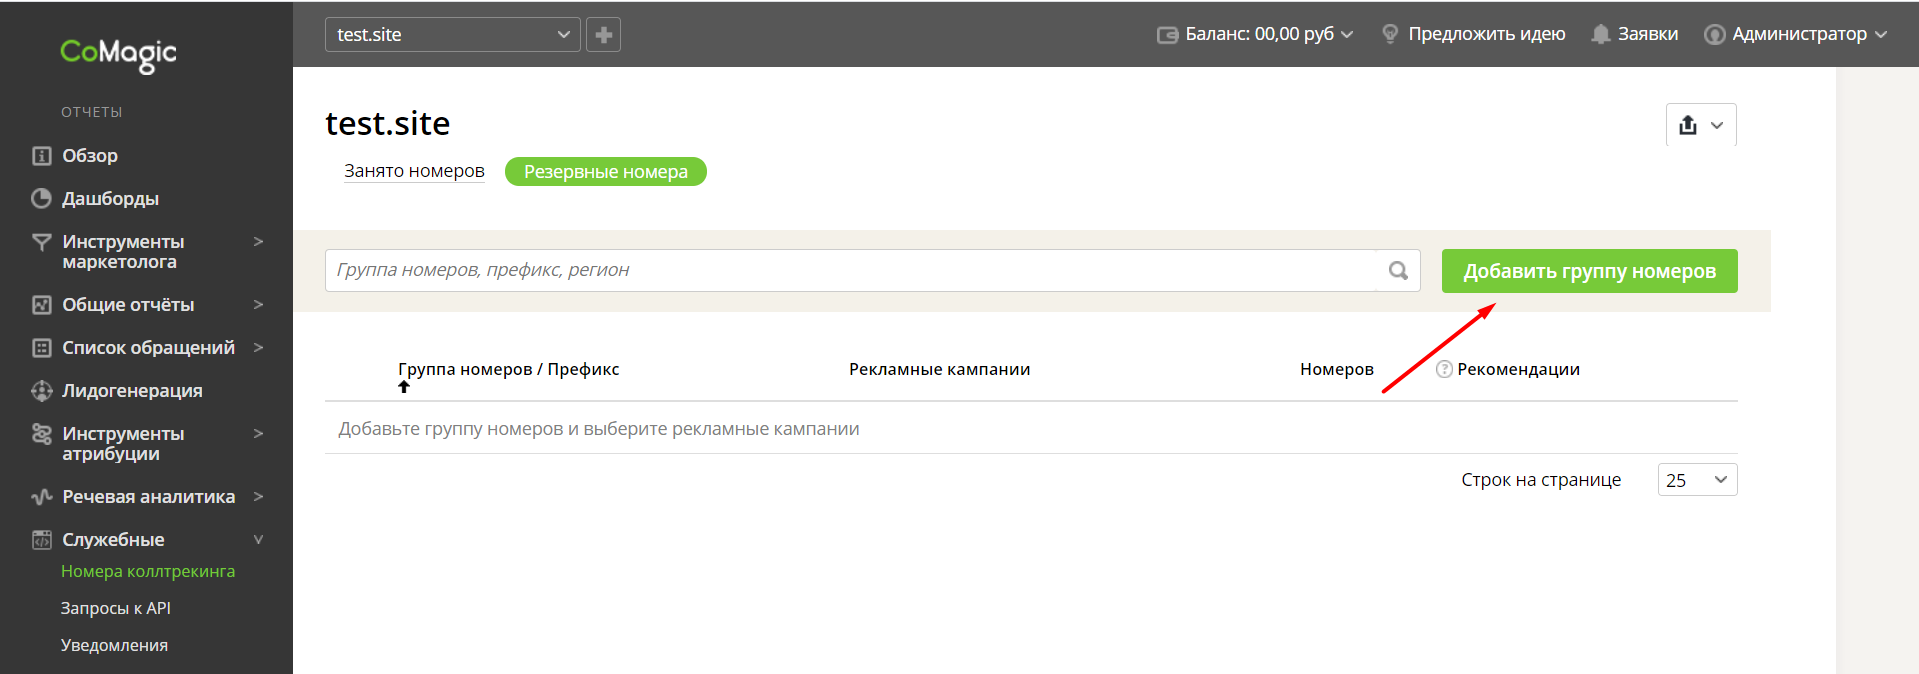Expand the Баланс balance dropdown
The width and height of the screenshot is (1919, 674).
click(x=1255, y=34)
